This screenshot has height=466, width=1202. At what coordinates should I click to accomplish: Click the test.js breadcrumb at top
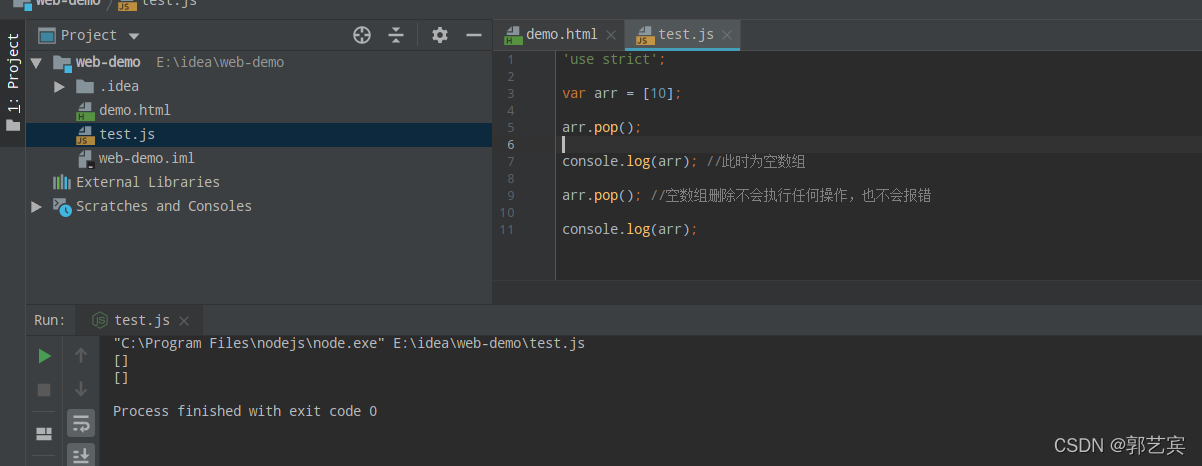[158, 3]
